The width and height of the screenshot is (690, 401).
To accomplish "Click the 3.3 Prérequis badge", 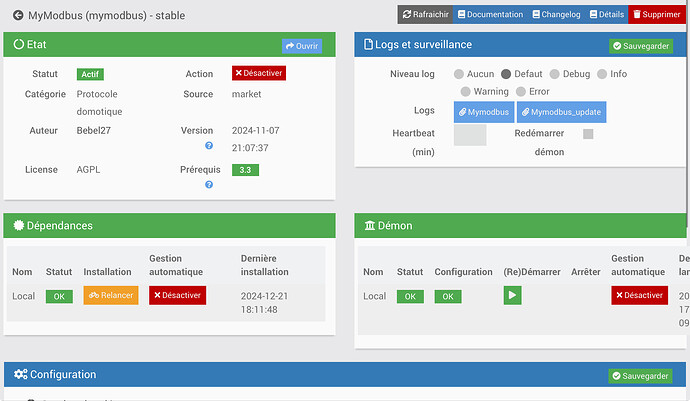I will click(x=245, y=170).
